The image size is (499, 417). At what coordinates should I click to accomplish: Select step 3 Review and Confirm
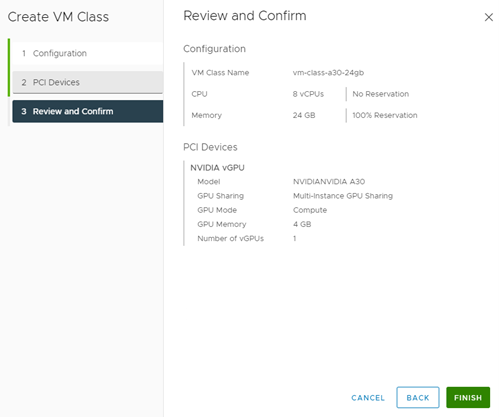[88, 111]
